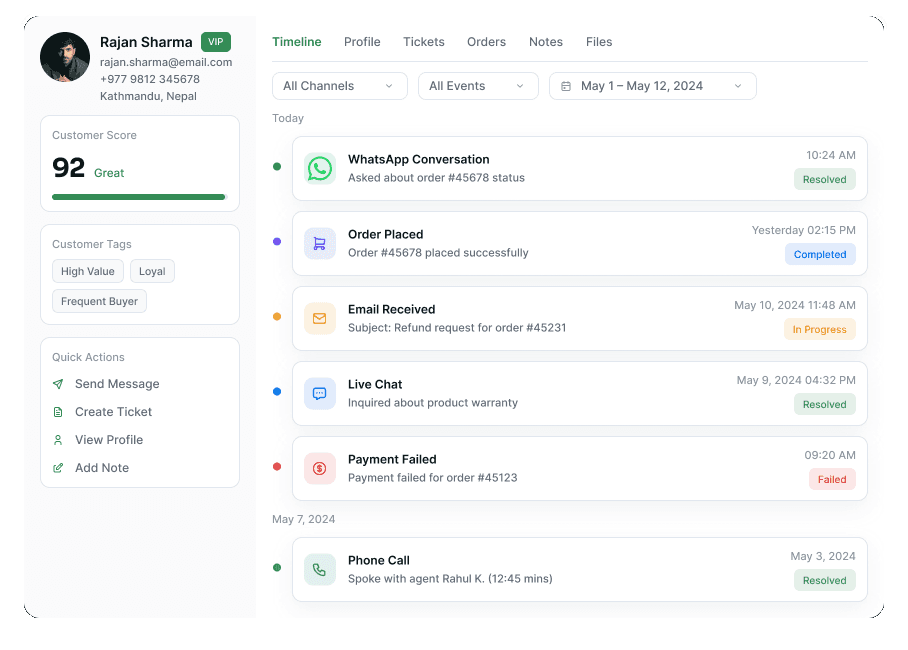Click the score value 92

click(68, 168)
